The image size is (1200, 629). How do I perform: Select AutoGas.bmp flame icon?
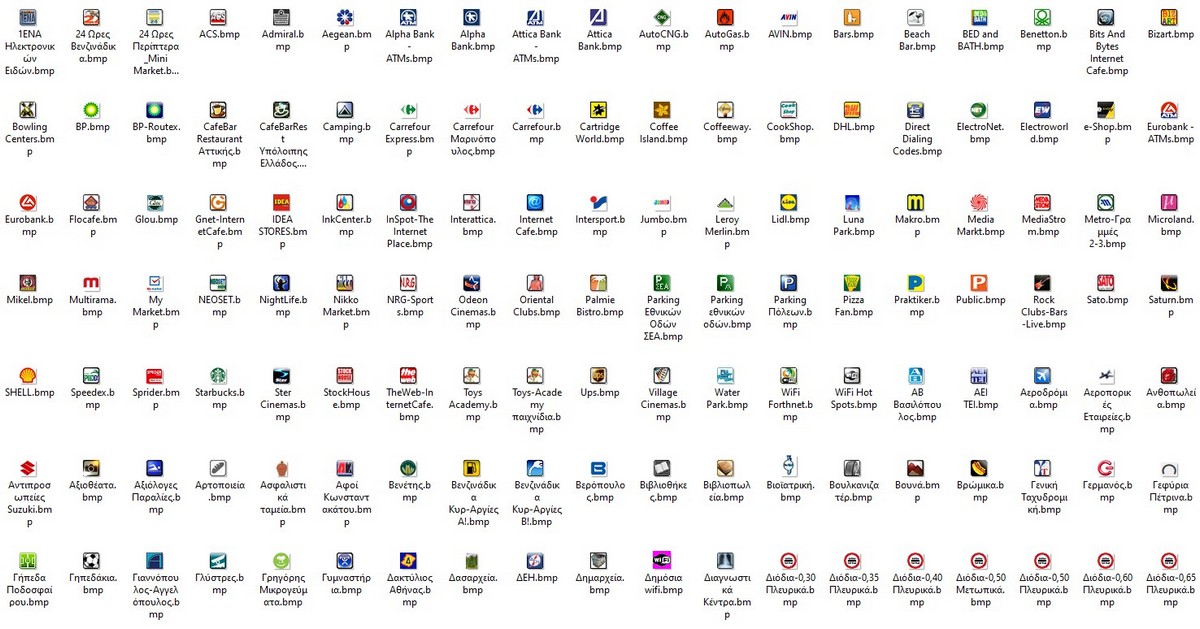pos(725,17)
